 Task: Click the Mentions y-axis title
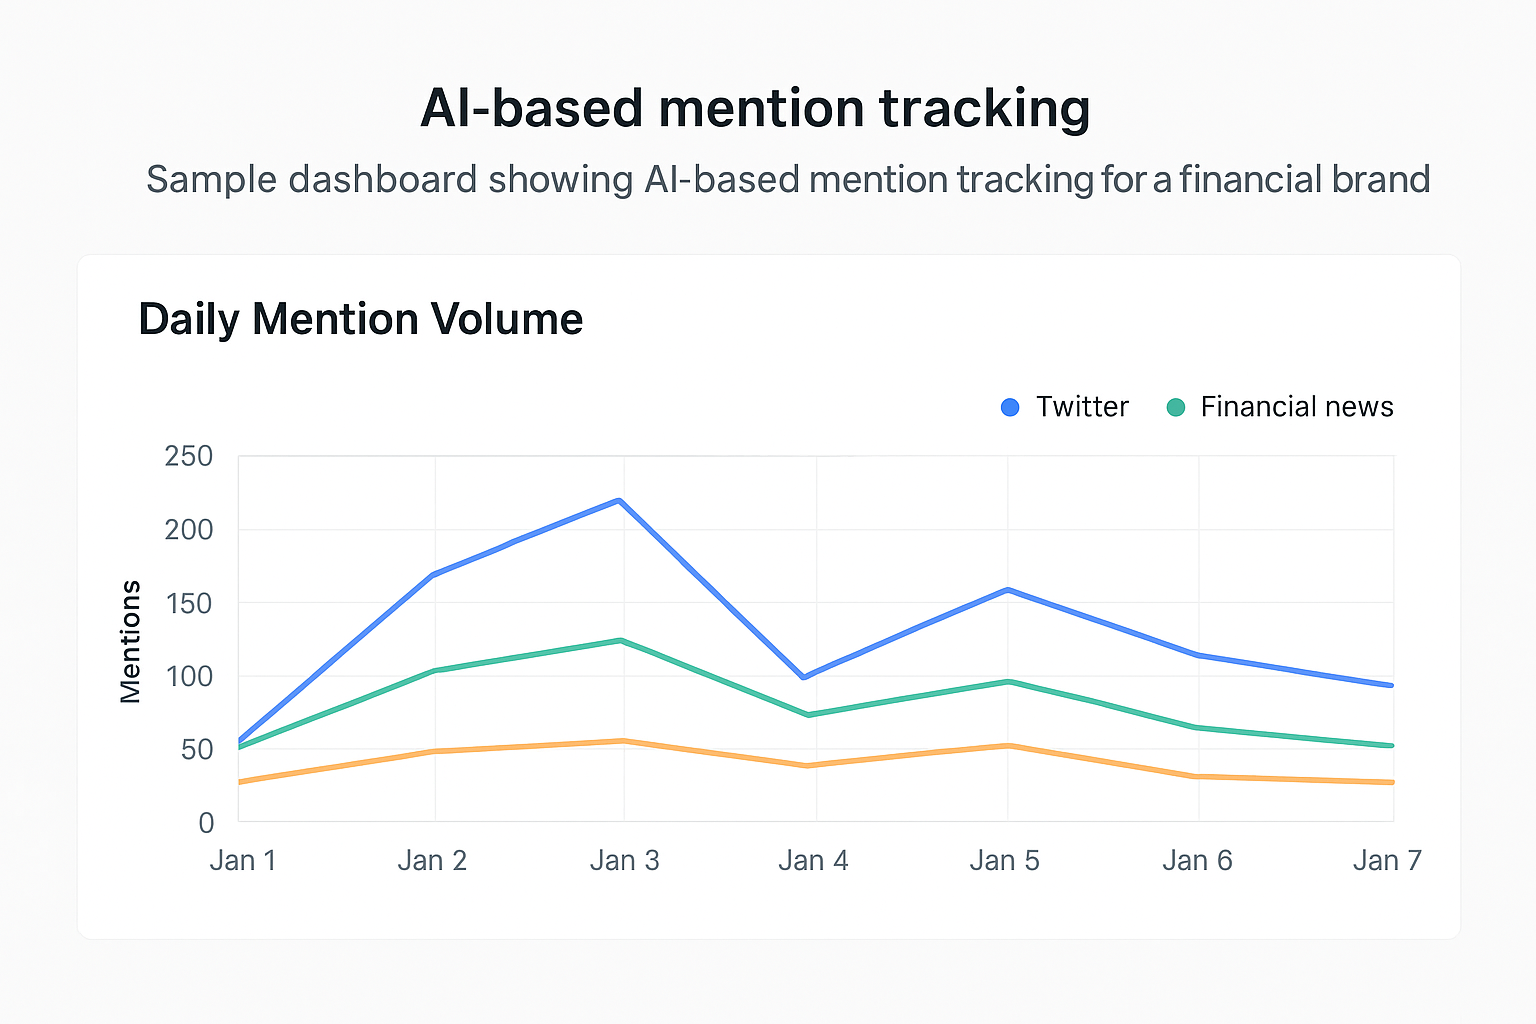click(x=131, y=642)
